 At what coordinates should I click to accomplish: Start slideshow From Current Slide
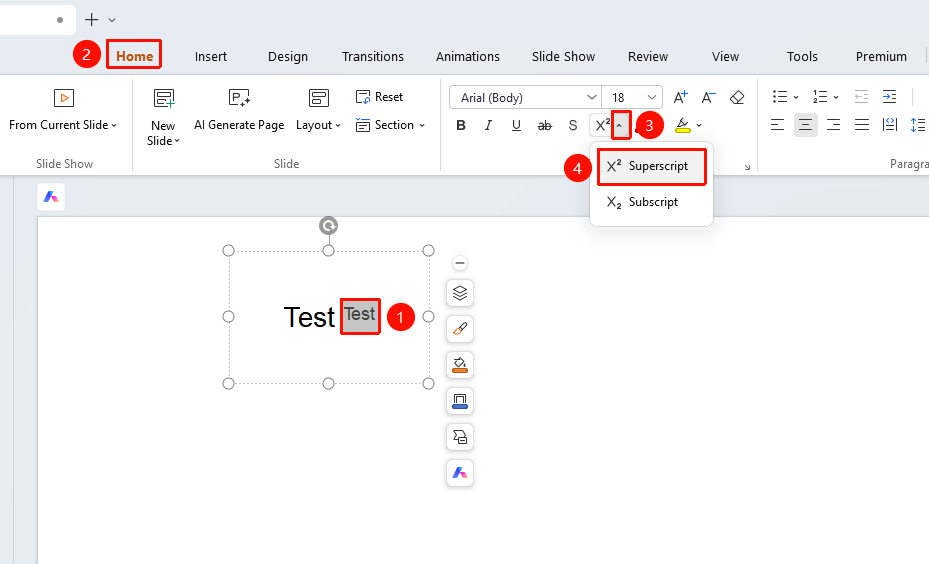[63, 110]
